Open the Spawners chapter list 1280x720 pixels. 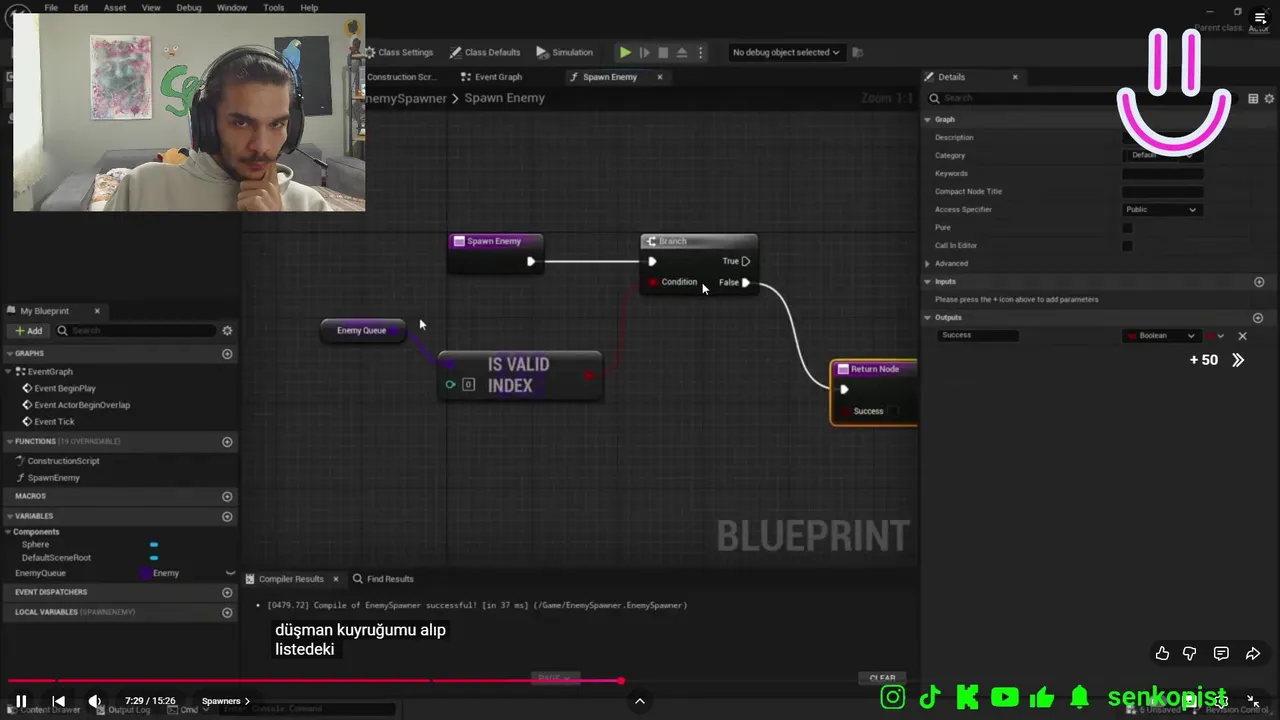click(226, 701)
